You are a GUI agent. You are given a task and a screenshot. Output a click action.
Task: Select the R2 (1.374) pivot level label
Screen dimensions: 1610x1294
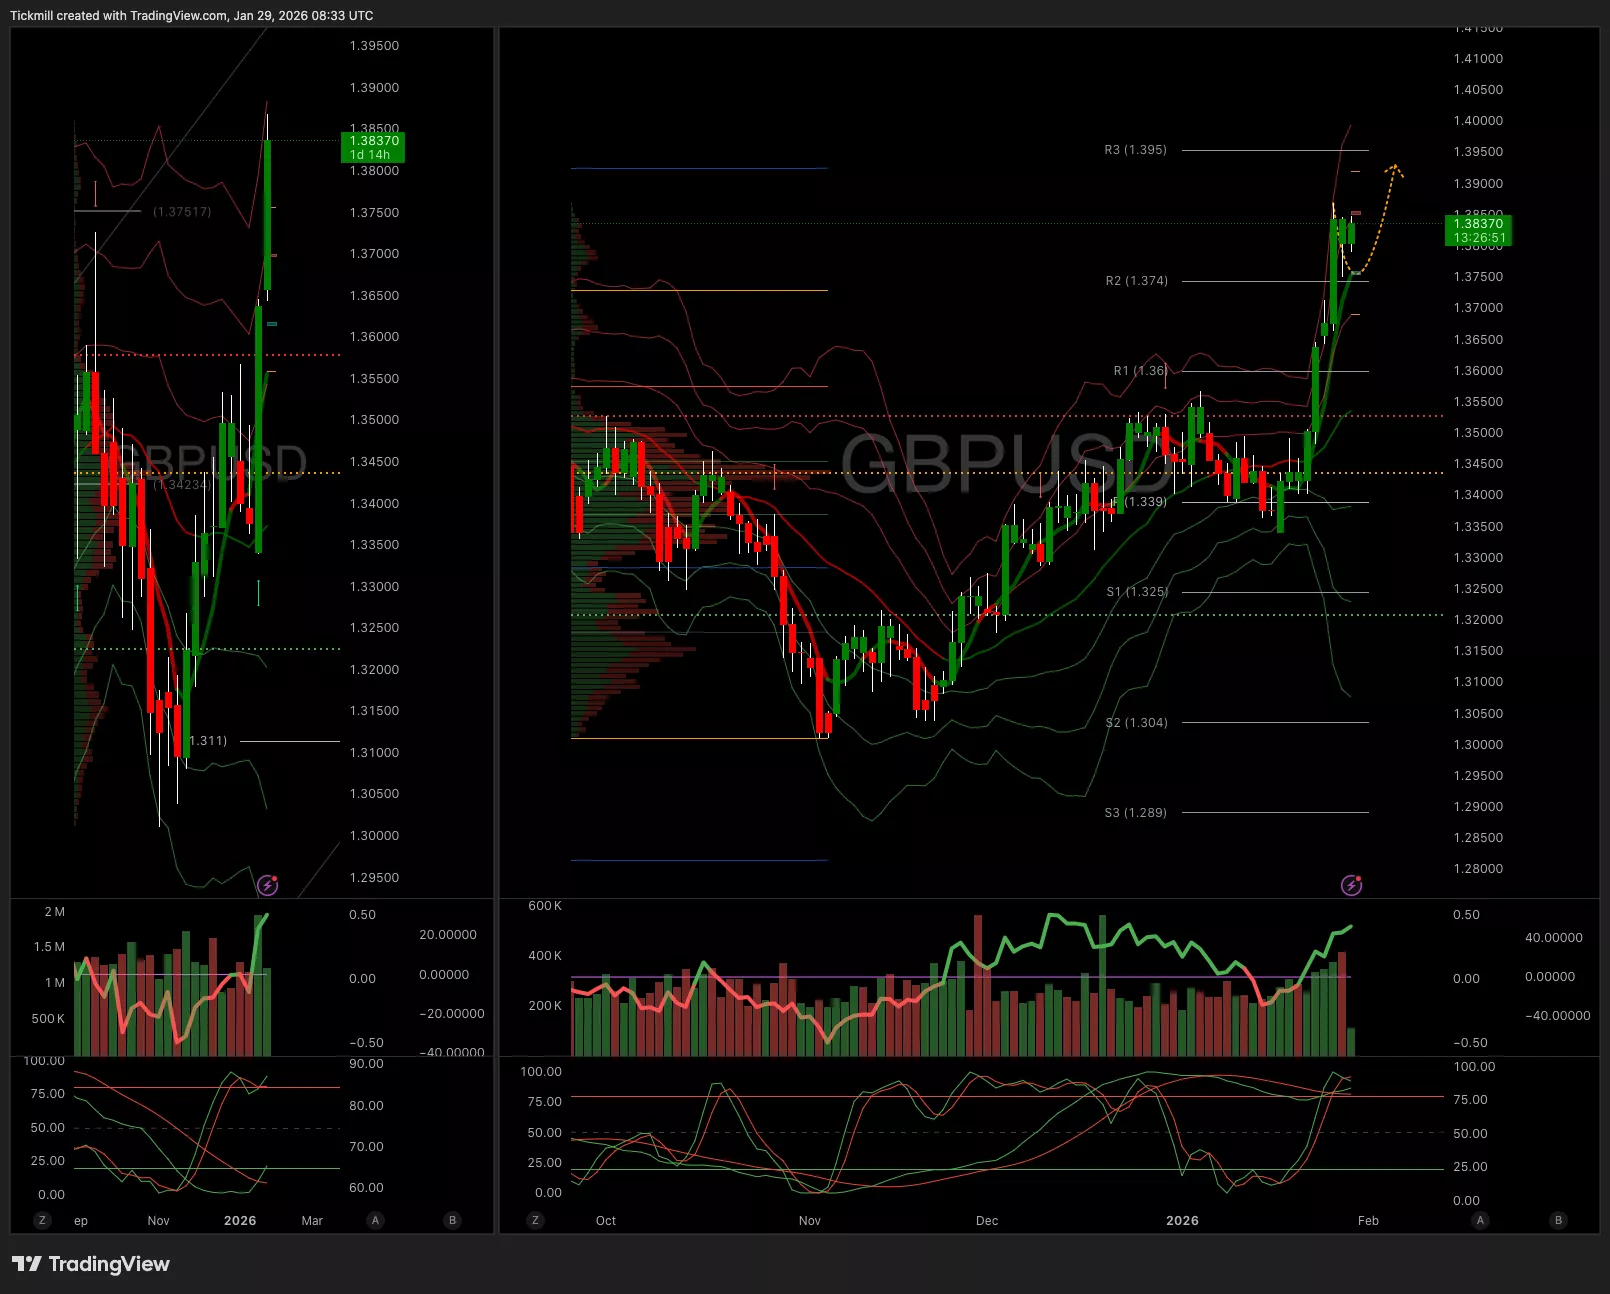[x=1136, y=281]
